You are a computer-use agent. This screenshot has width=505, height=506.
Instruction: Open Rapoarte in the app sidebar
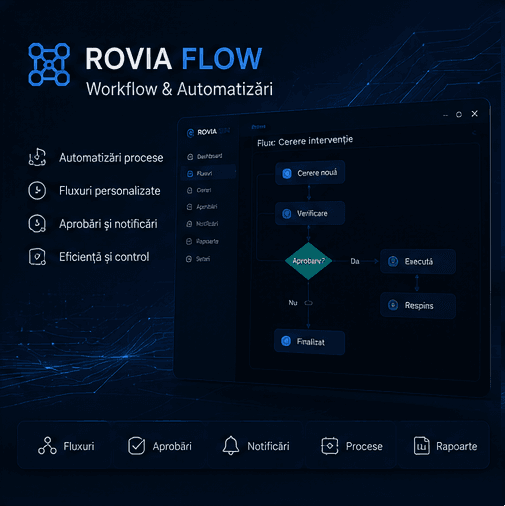click(x=202, y=241)
